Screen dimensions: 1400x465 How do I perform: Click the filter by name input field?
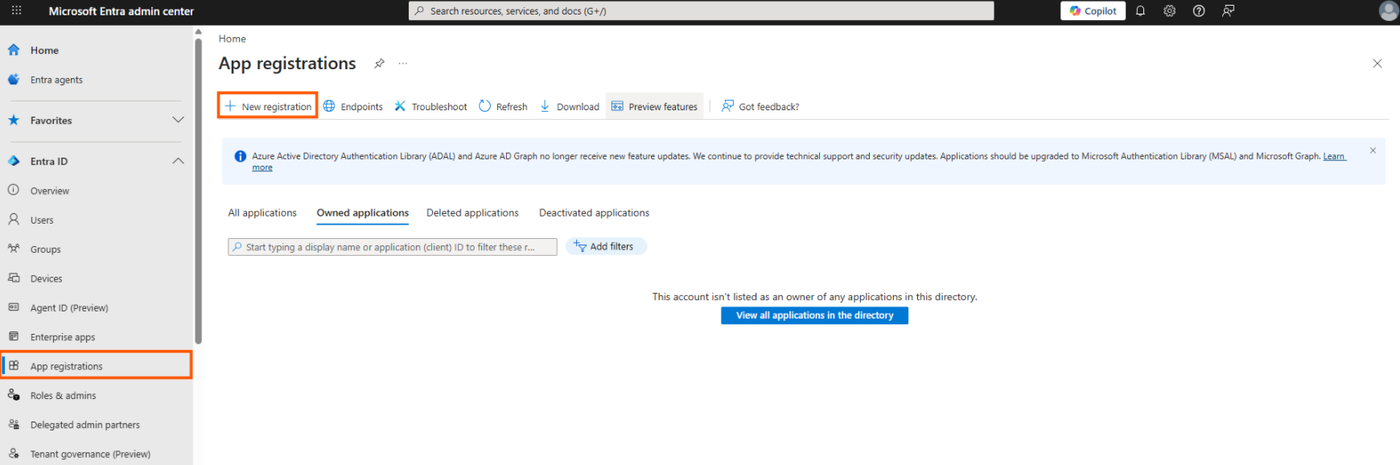coord(392,247)
